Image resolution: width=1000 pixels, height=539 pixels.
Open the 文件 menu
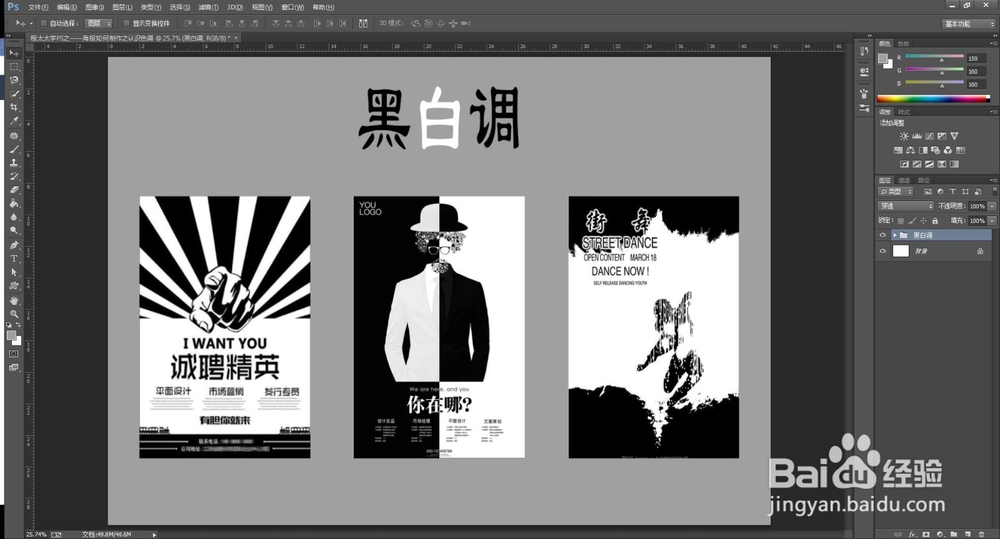(38, 7)
